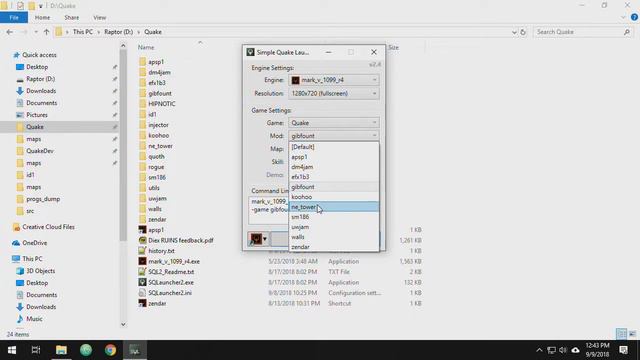640x360 pixels.
Task: Select the zendar shortcut file
Action: (x=157, y=303)
